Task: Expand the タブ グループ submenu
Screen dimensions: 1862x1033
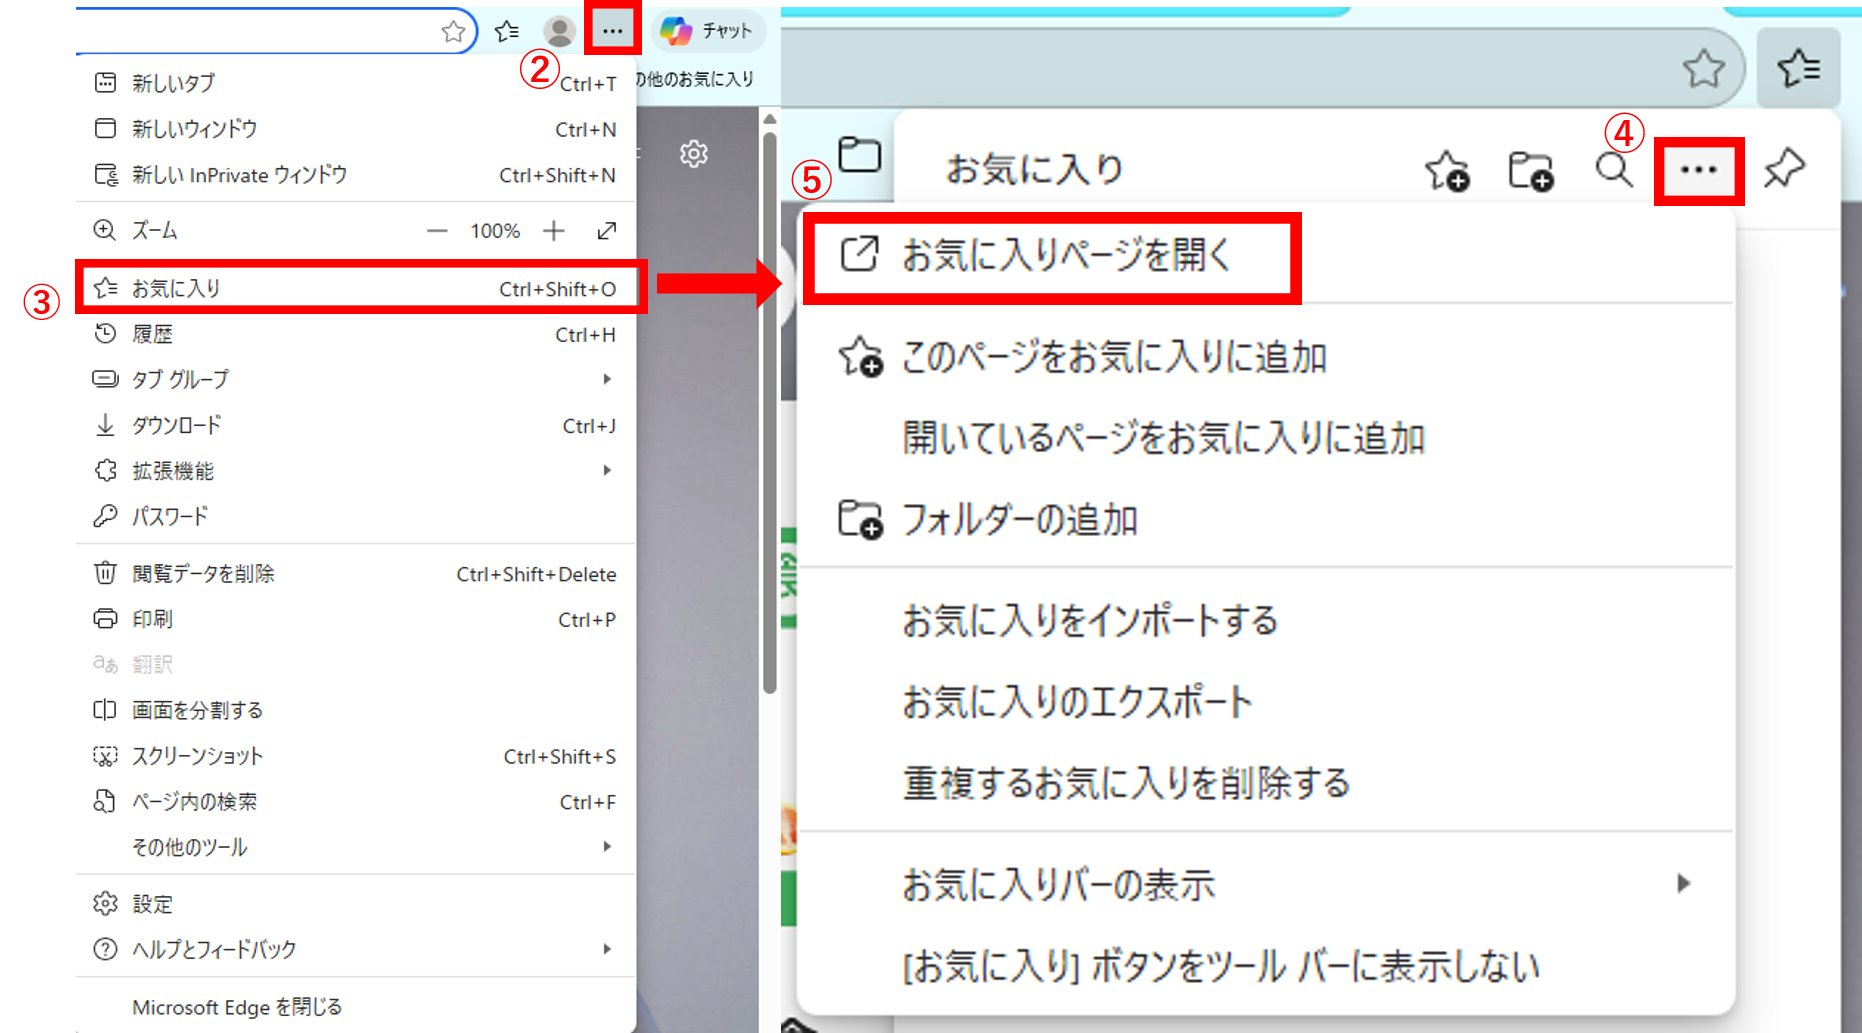Action: [x=606, y=379]
